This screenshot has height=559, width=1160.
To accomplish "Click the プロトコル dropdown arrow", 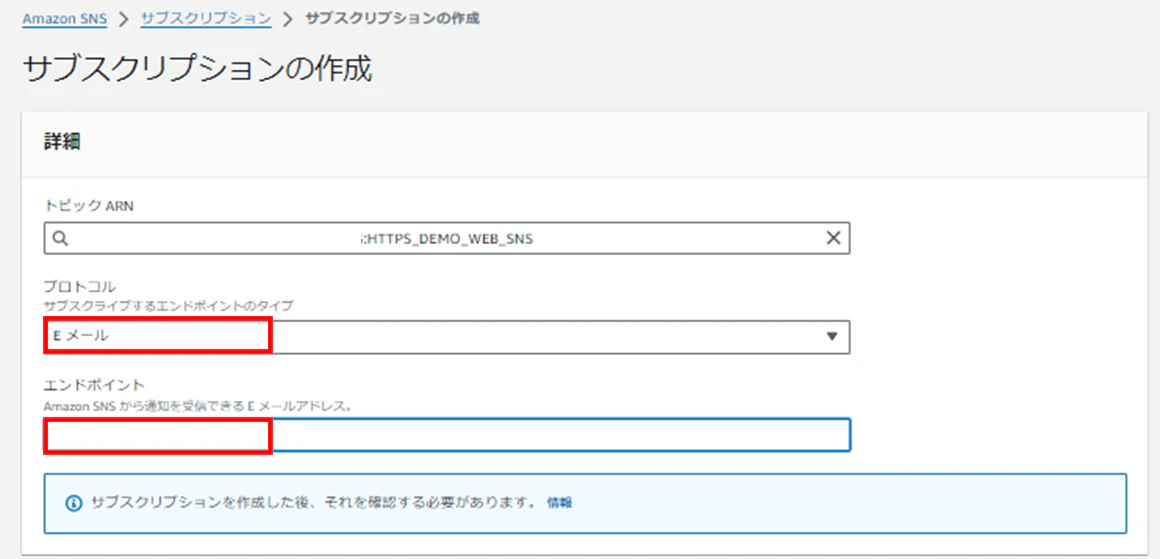I will 832,336.
